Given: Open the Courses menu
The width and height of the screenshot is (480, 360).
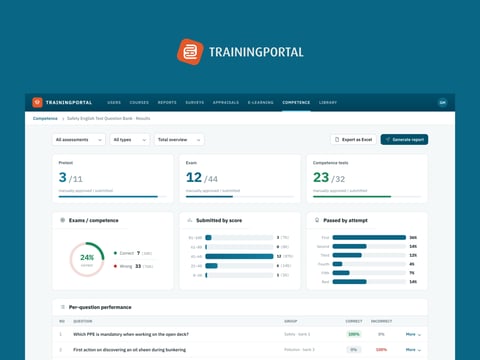Looking at the screenshot, I should pyautogui.click(x=139, y=102).
